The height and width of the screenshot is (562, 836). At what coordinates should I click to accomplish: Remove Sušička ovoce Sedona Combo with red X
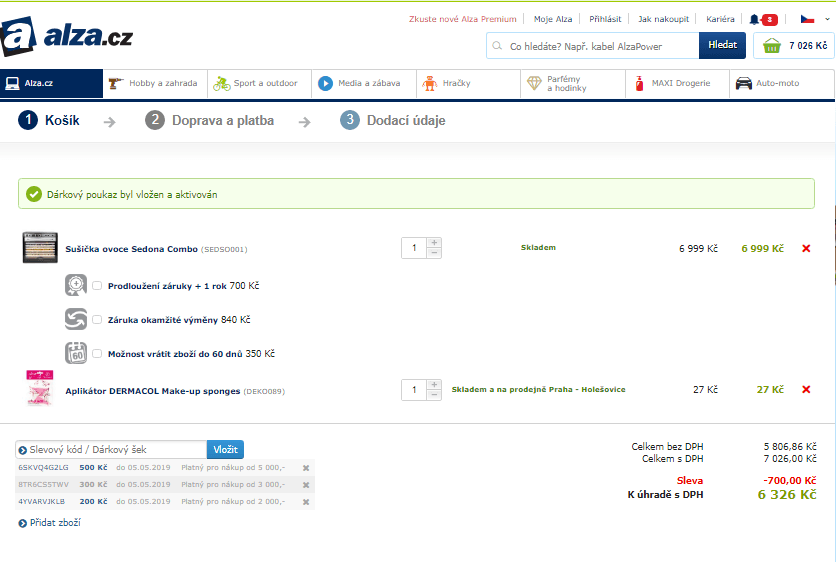[806, 248]
